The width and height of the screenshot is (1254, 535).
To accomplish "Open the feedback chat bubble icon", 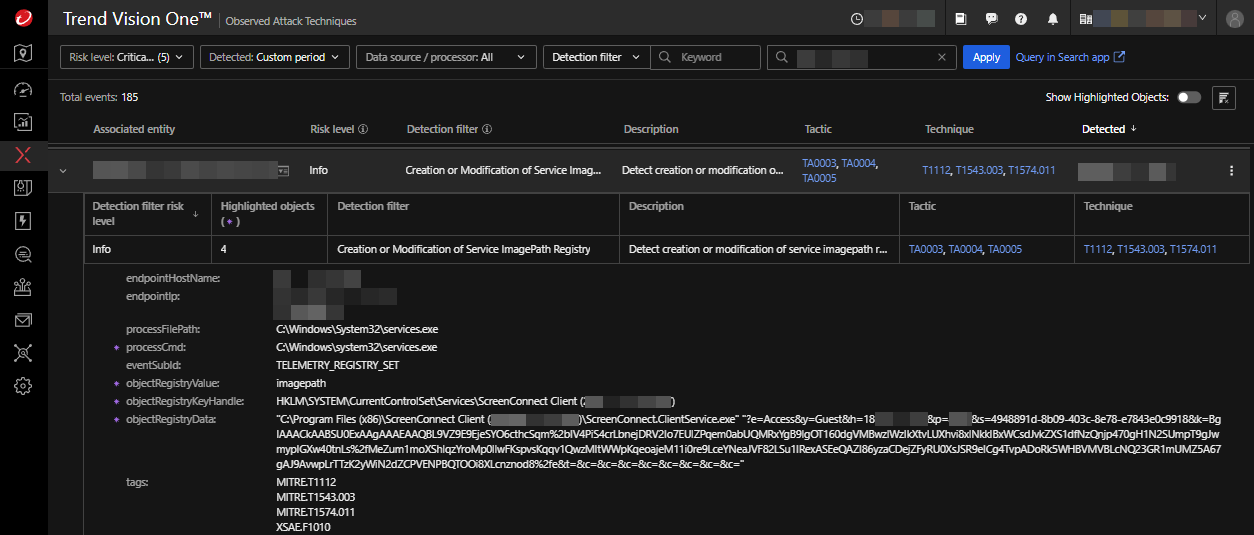I will tap(991, 19).
